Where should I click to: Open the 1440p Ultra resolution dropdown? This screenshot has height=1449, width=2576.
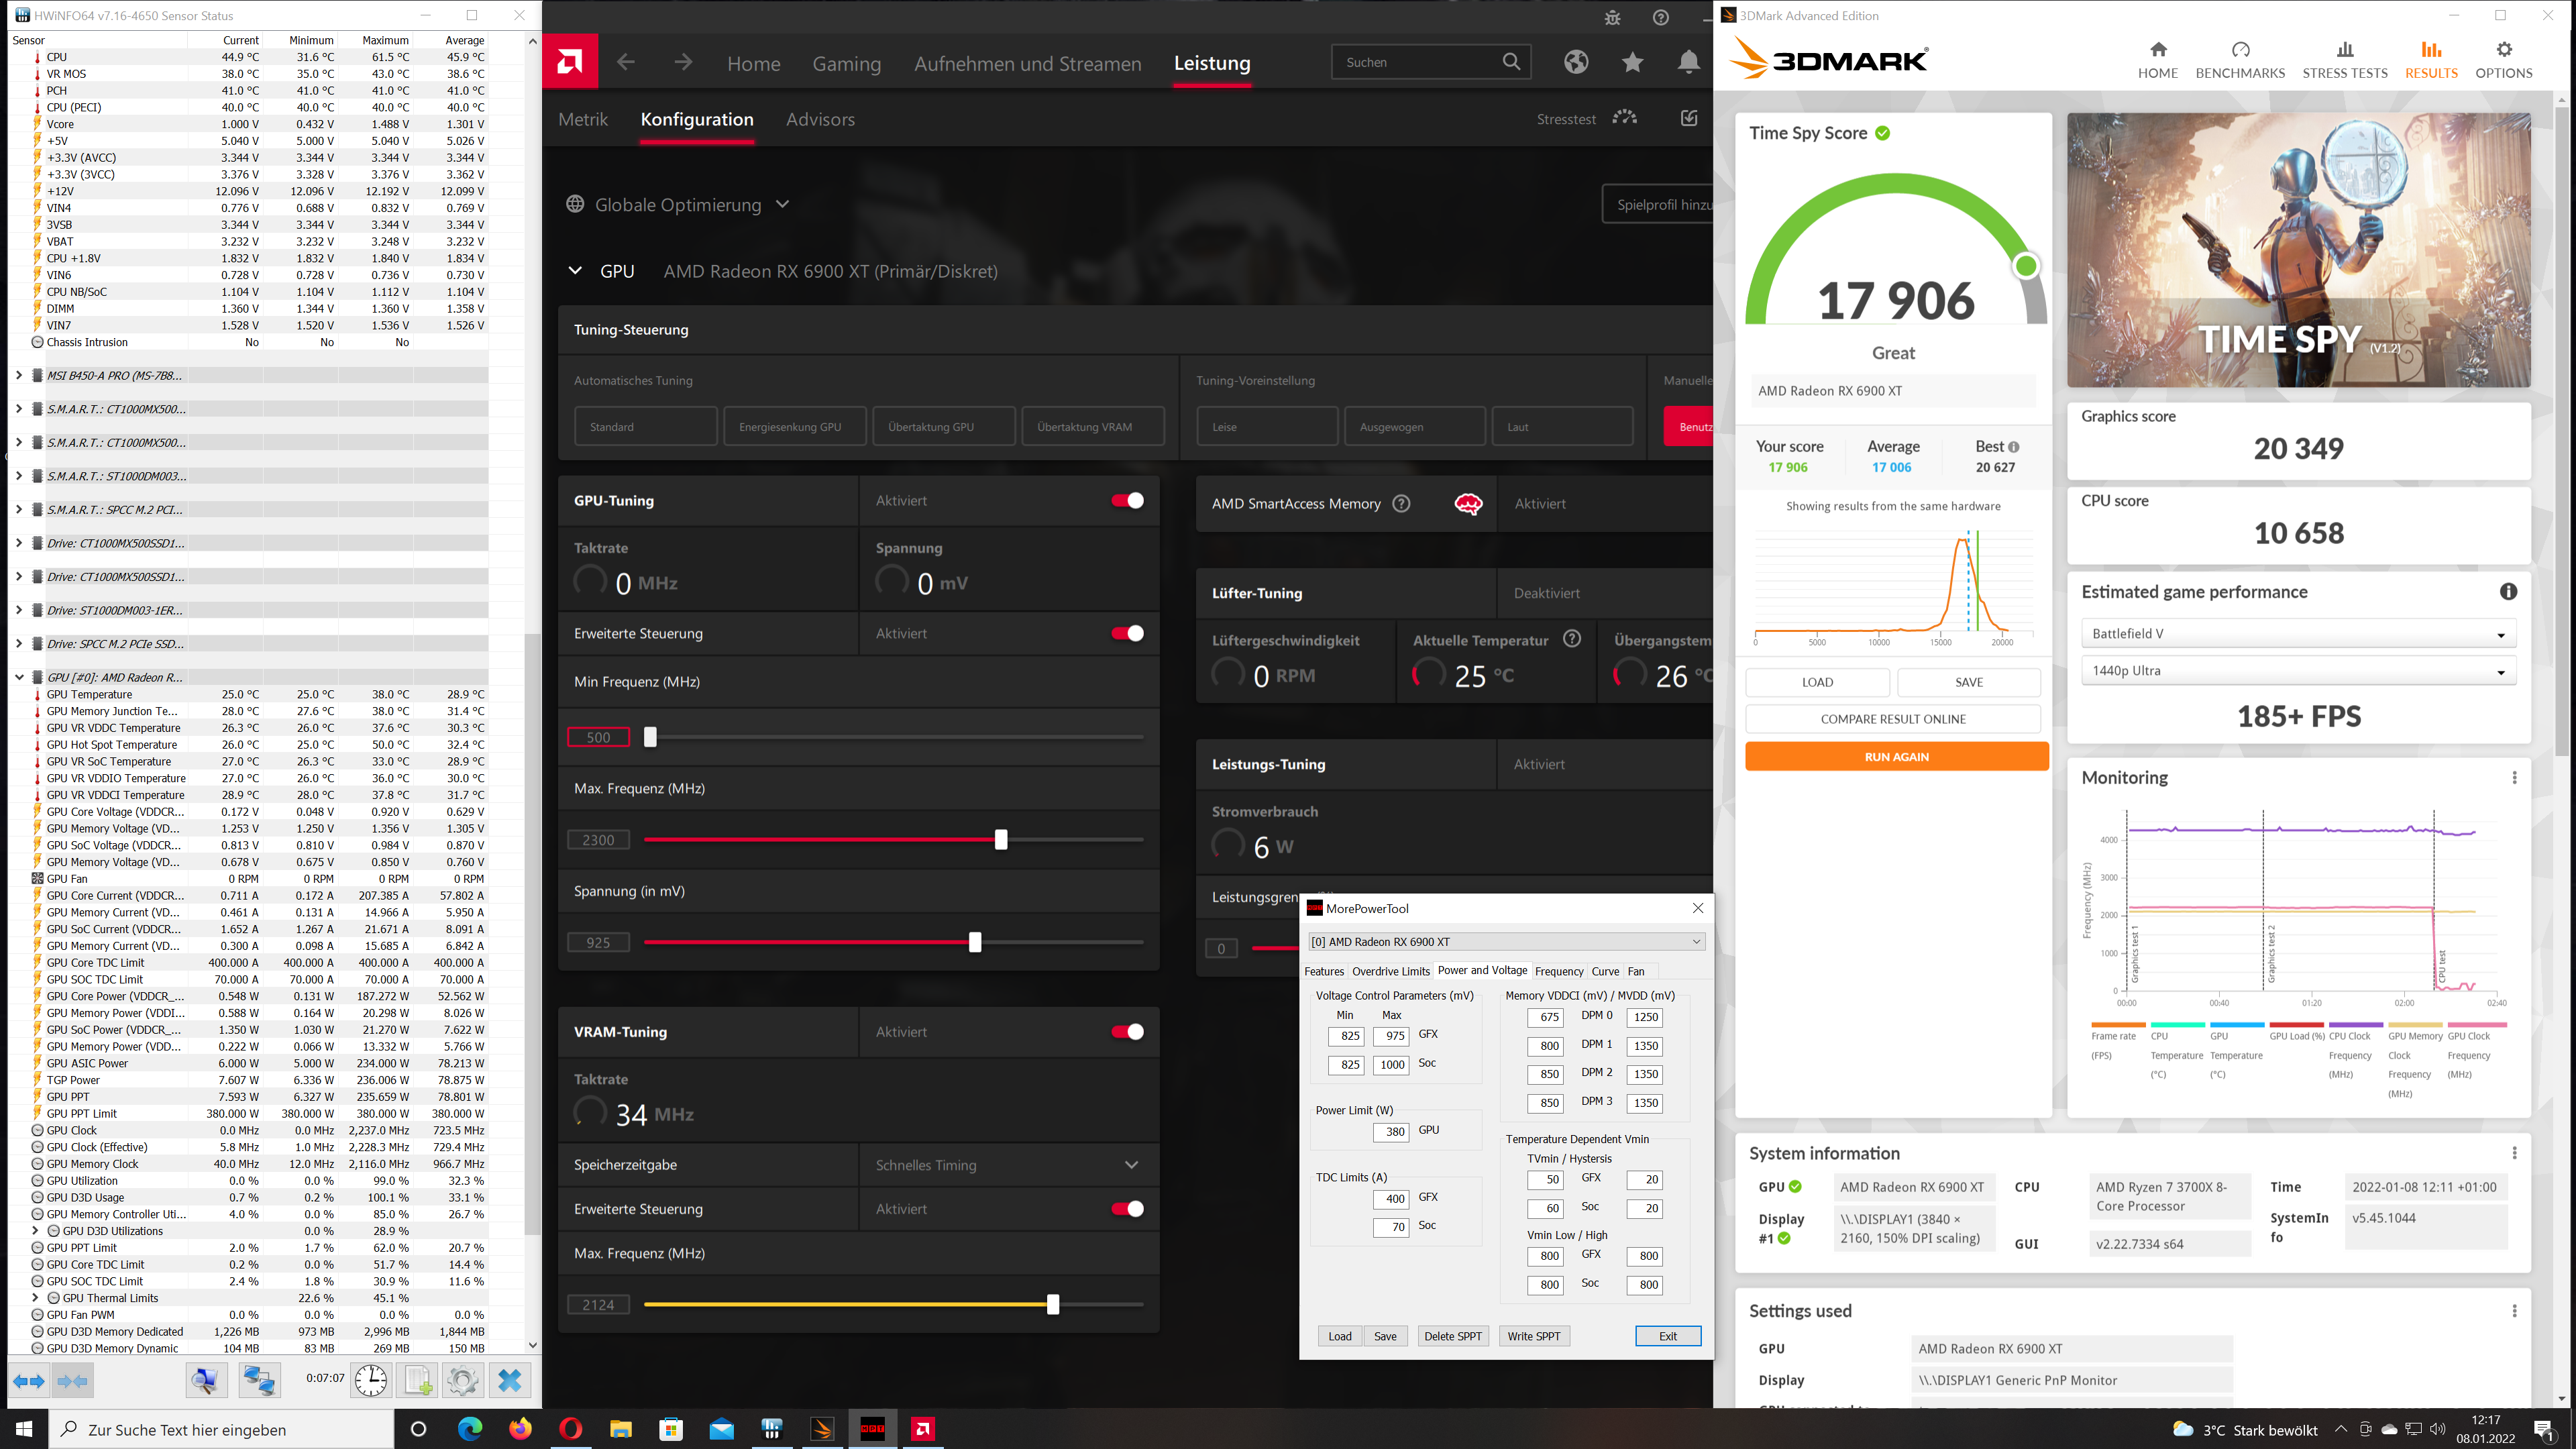click(x=2298, y=671)
